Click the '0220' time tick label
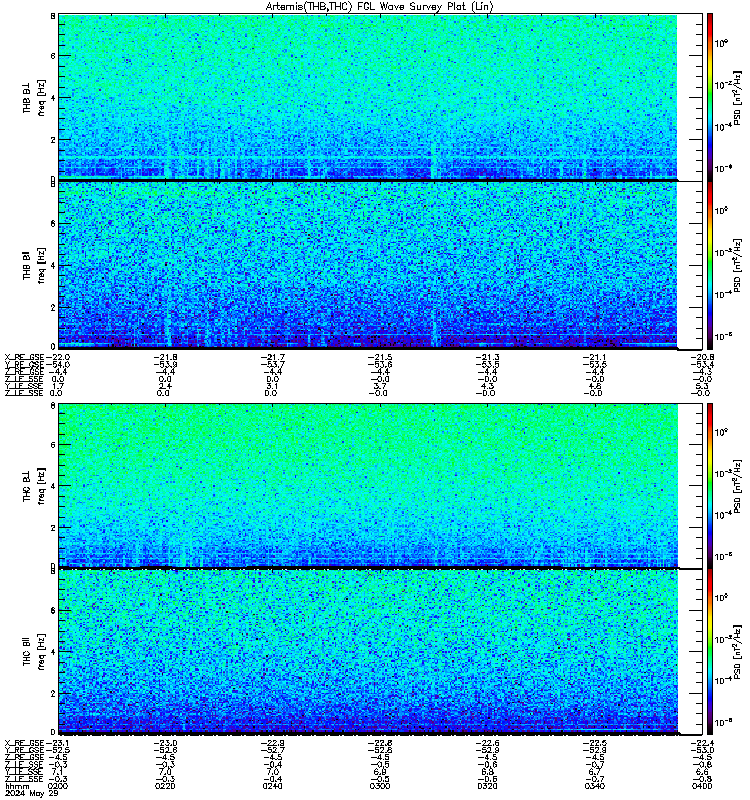The image size is (750, 800). tap(165, 786)
